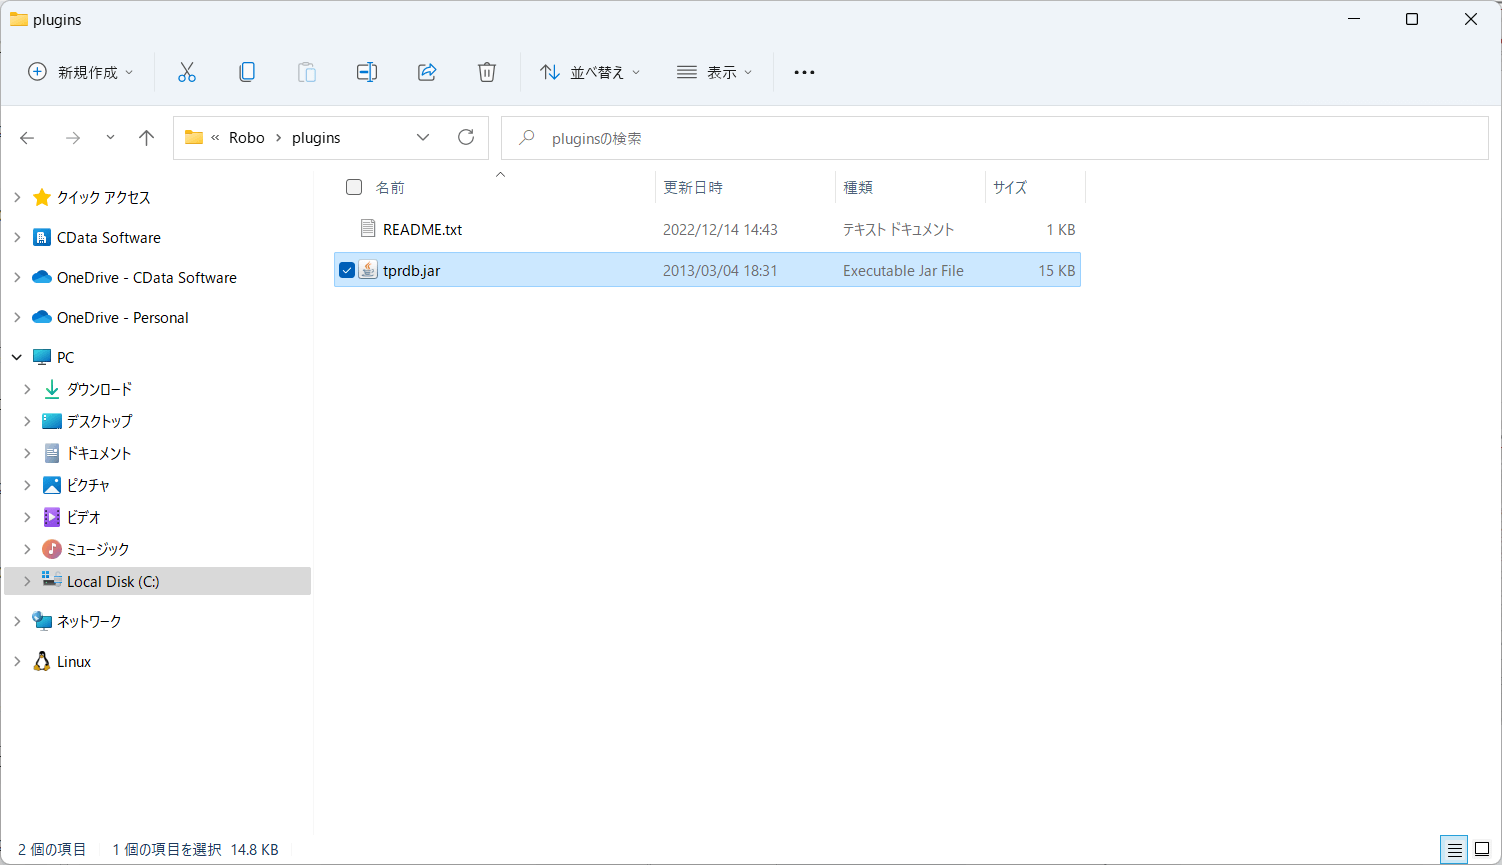Select the README.txt file name

tap(422, 229)
